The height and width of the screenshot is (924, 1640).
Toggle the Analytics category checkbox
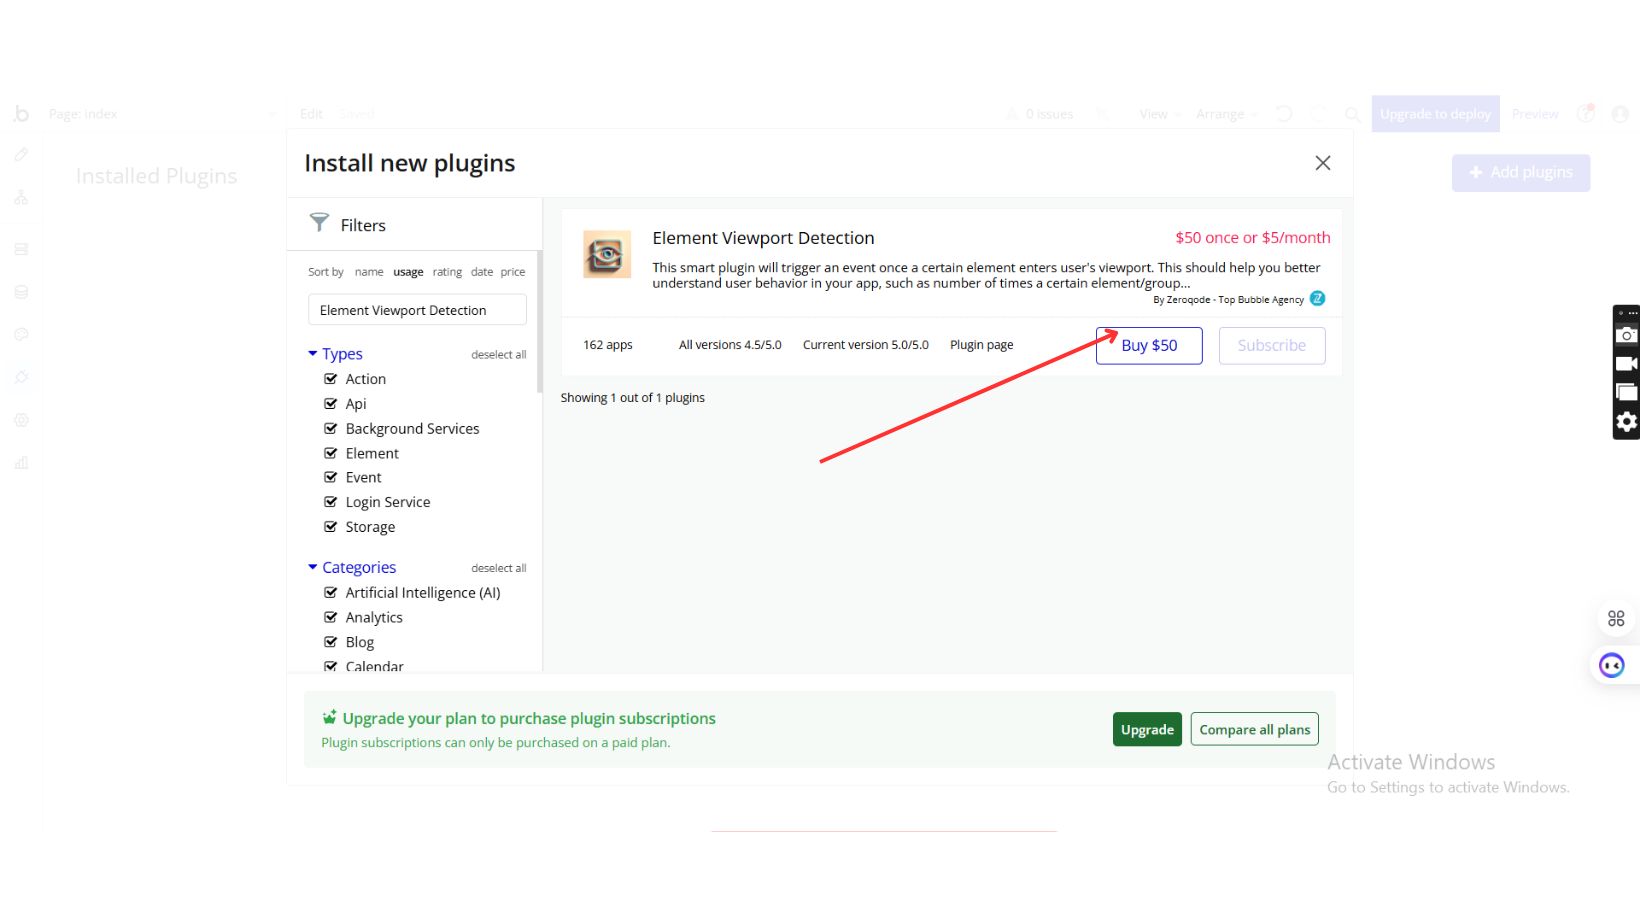coord(330,617)
